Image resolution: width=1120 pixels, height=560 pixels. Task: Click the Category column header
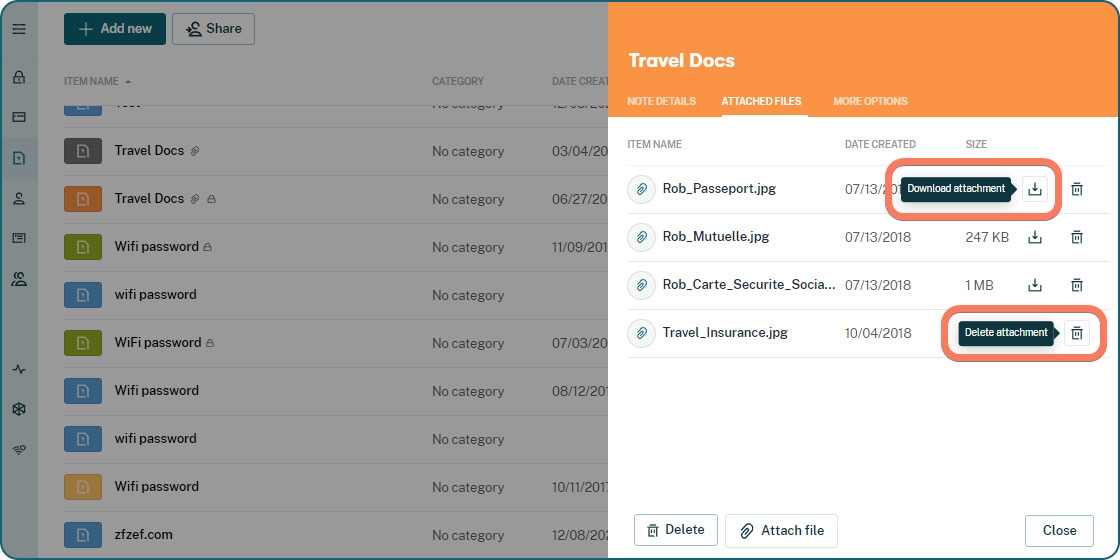click(x=458, y=81)
